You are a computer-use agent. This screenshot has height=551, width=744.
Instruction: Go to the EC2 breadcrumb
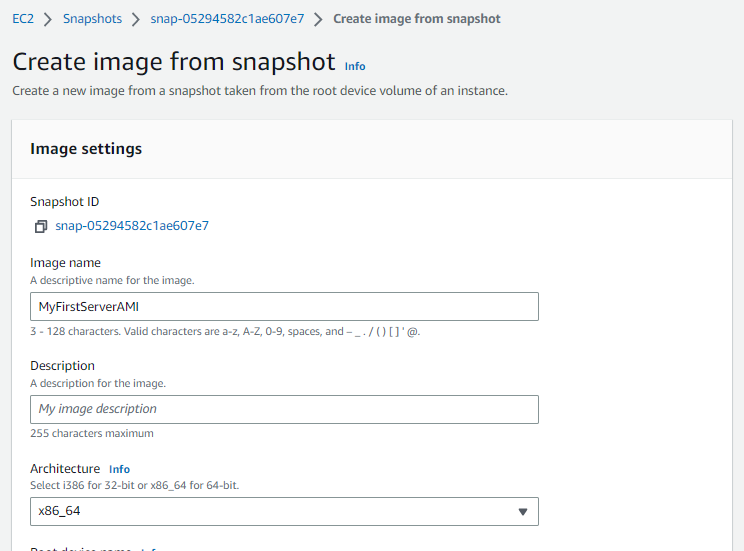tap(23, 19)
